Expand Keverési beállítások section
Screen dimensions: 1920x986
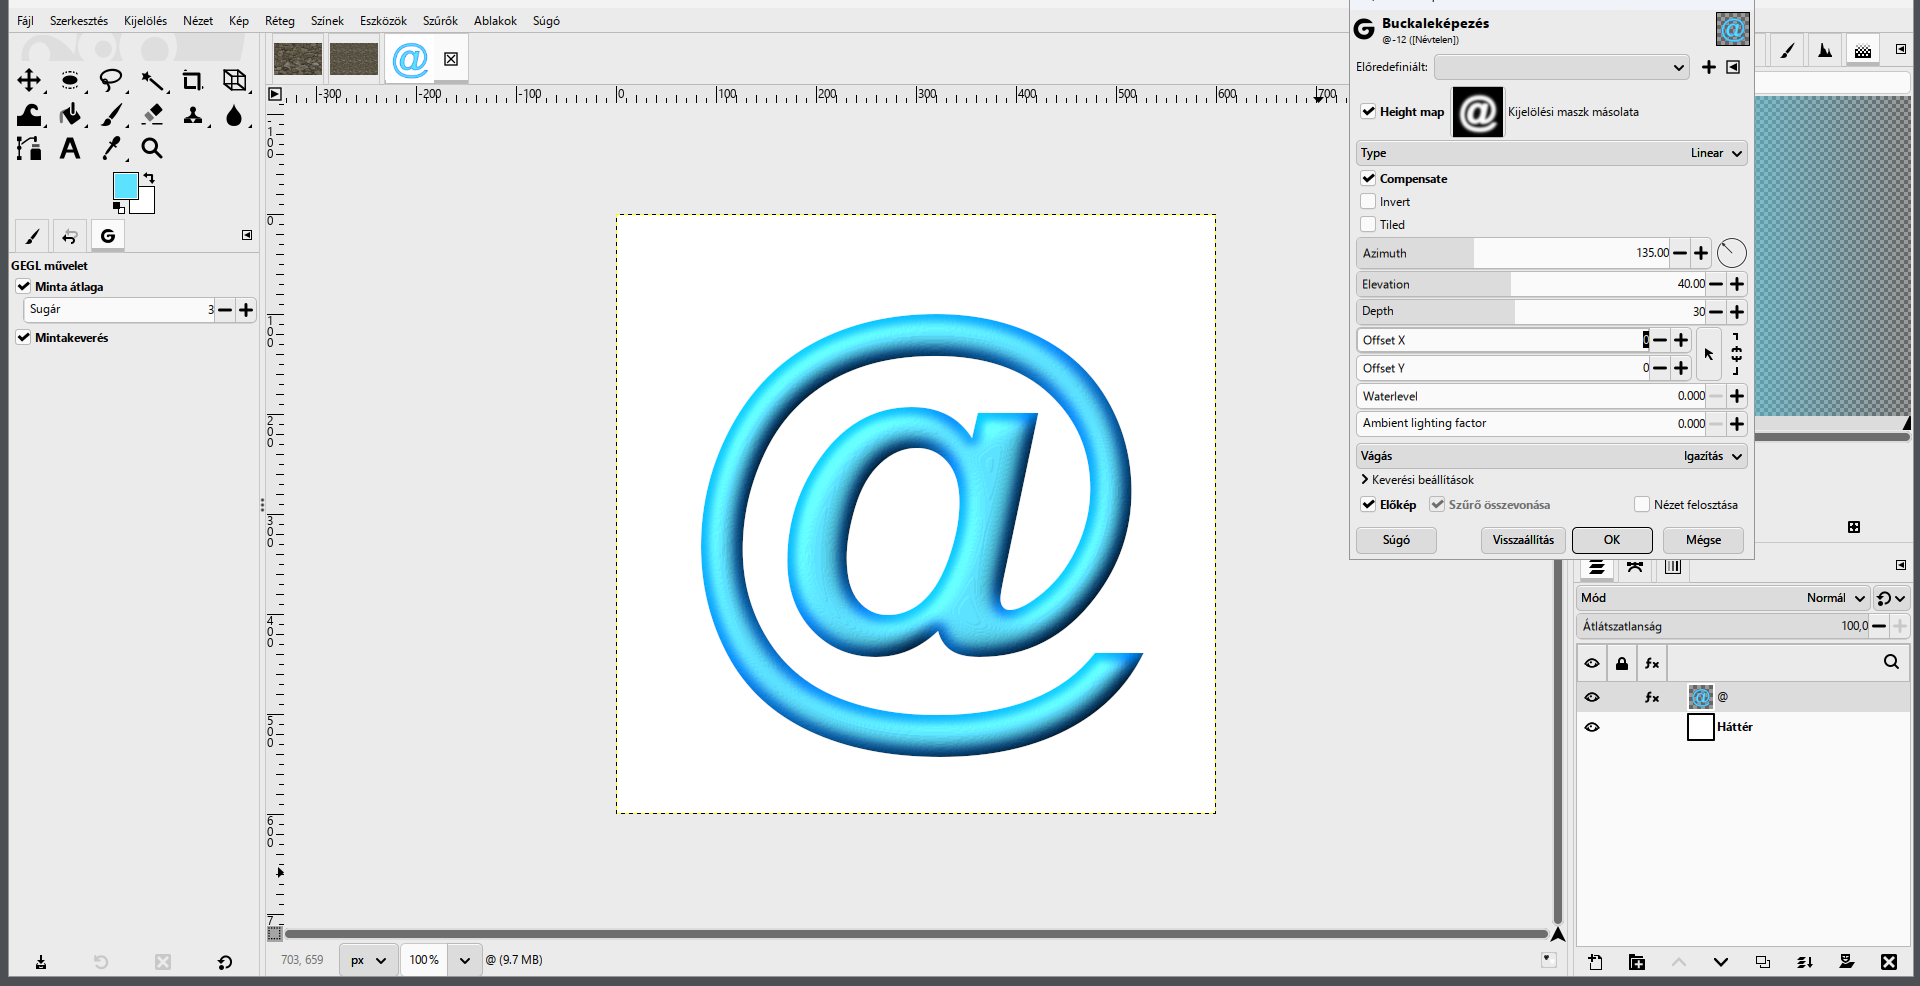[x=1417, y=480]
